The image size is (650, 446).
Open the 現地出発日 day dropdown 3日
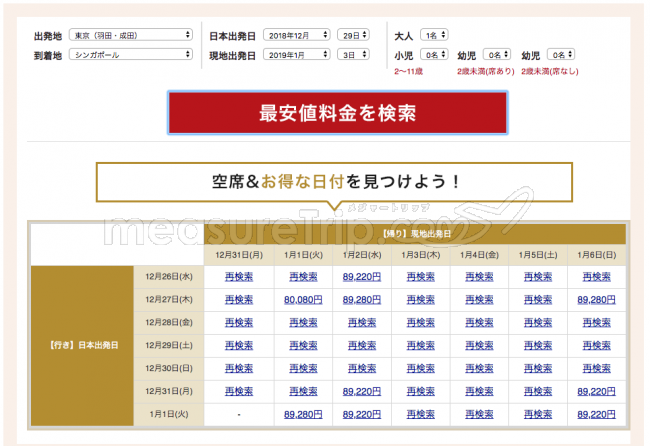(353, 54)
